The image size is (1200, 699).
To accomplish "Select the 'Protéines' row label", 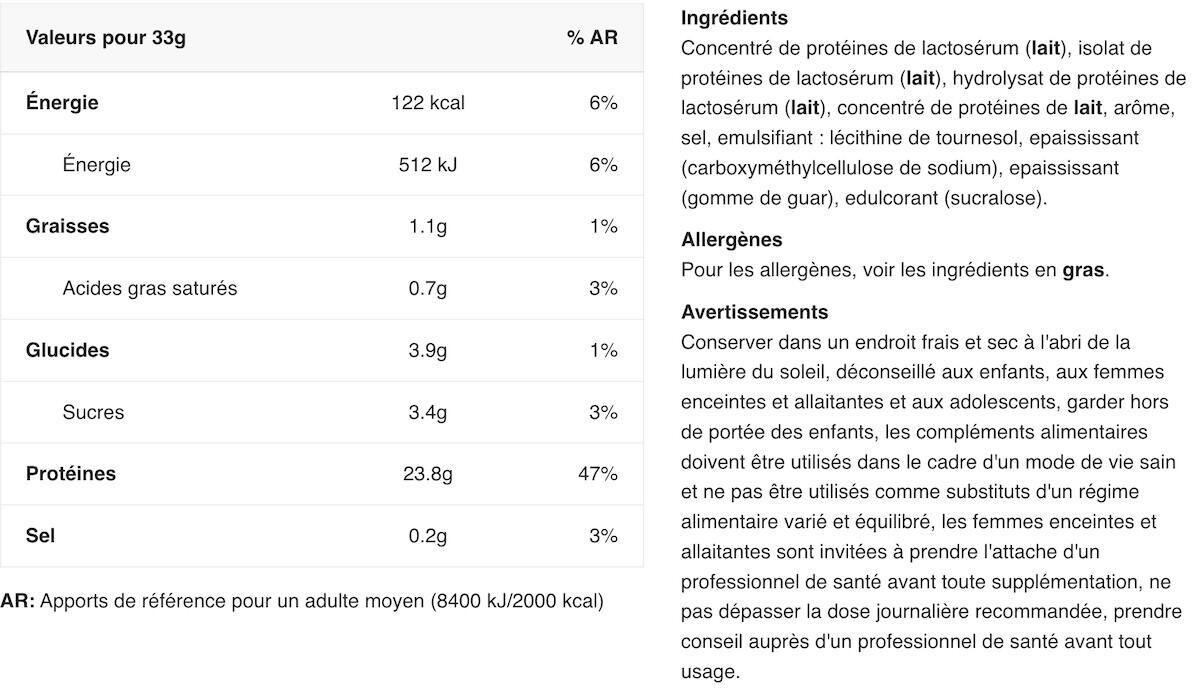I will click(x=71, y=474).
